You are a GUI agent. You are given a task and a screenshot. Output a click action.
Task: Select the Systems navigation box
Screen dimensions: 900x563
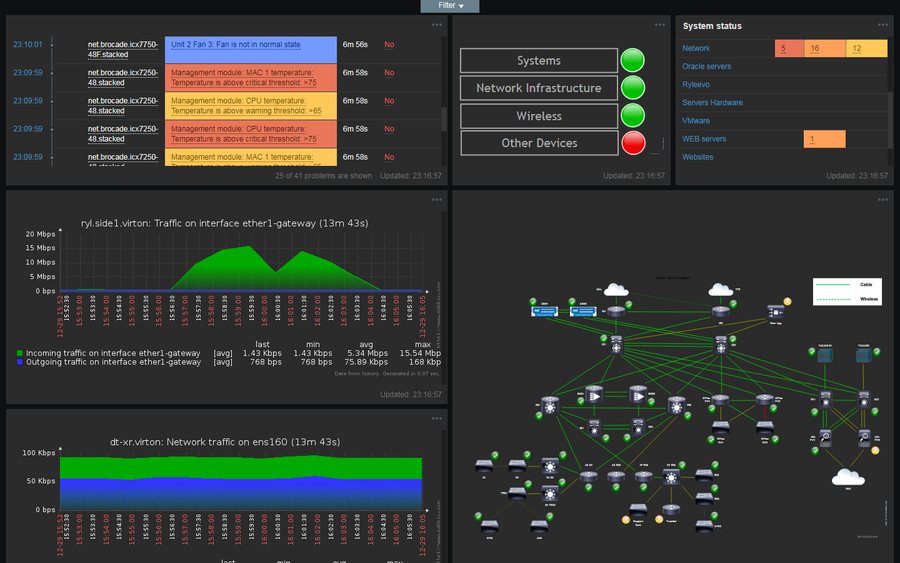coord(538,60)
